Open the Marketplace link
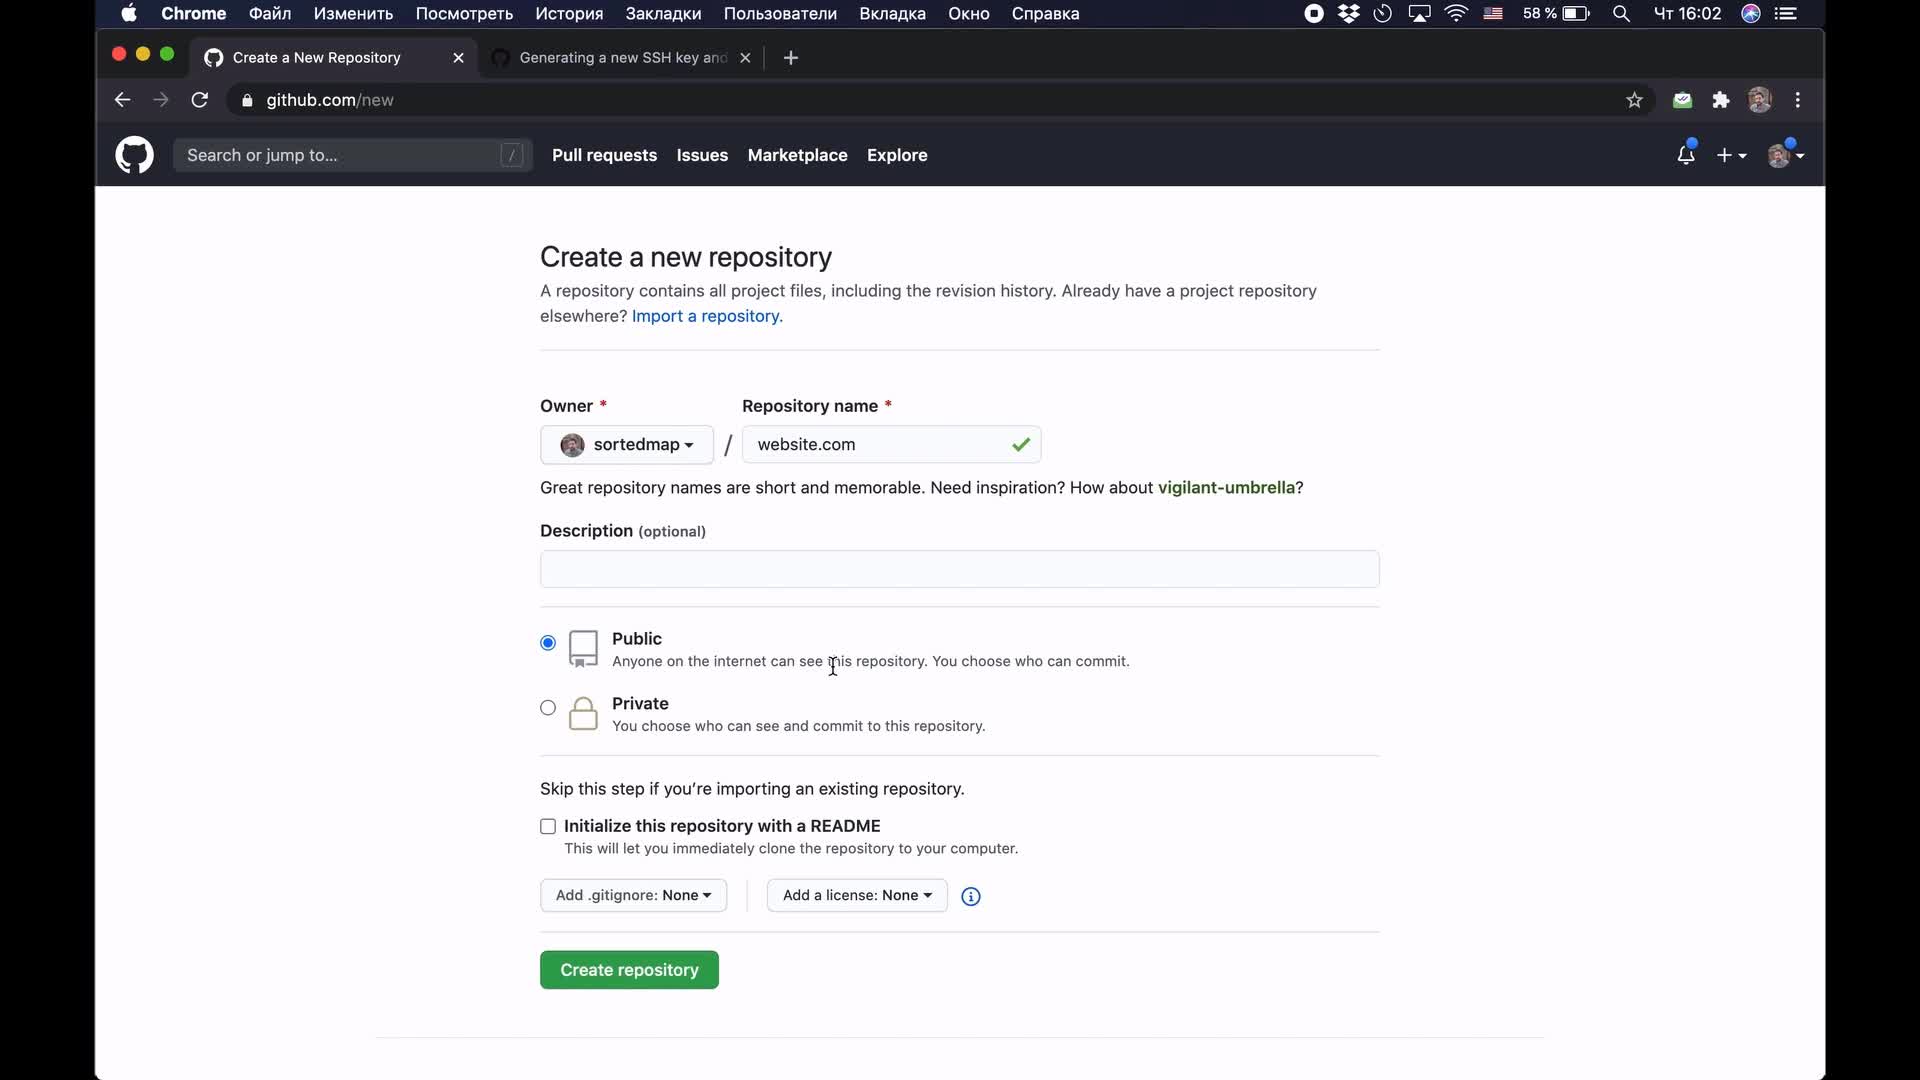This screenshot has width=1920, height=1080. click(x=797, y=155)
